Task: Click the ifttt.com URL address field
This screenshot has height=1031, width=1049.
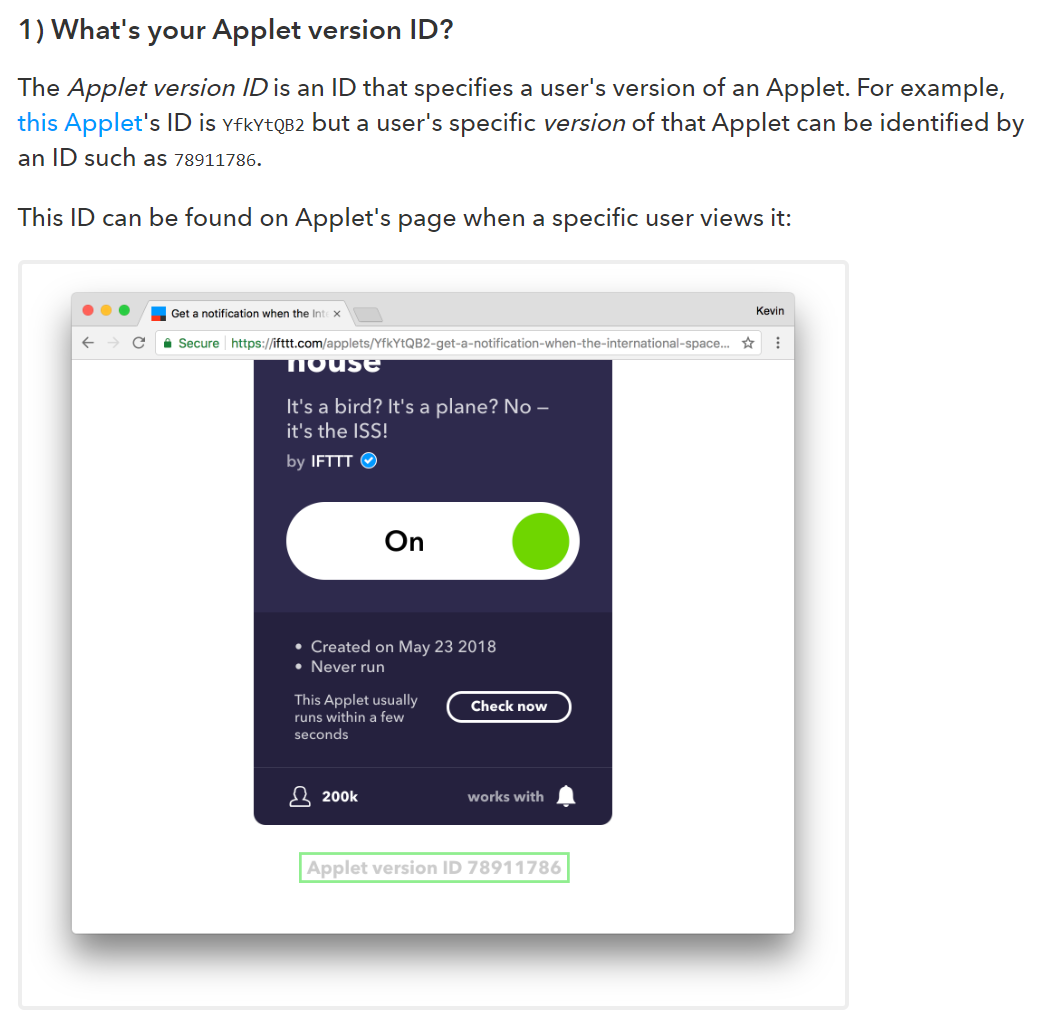Action: pyautogui.click(x=458, y=343)
